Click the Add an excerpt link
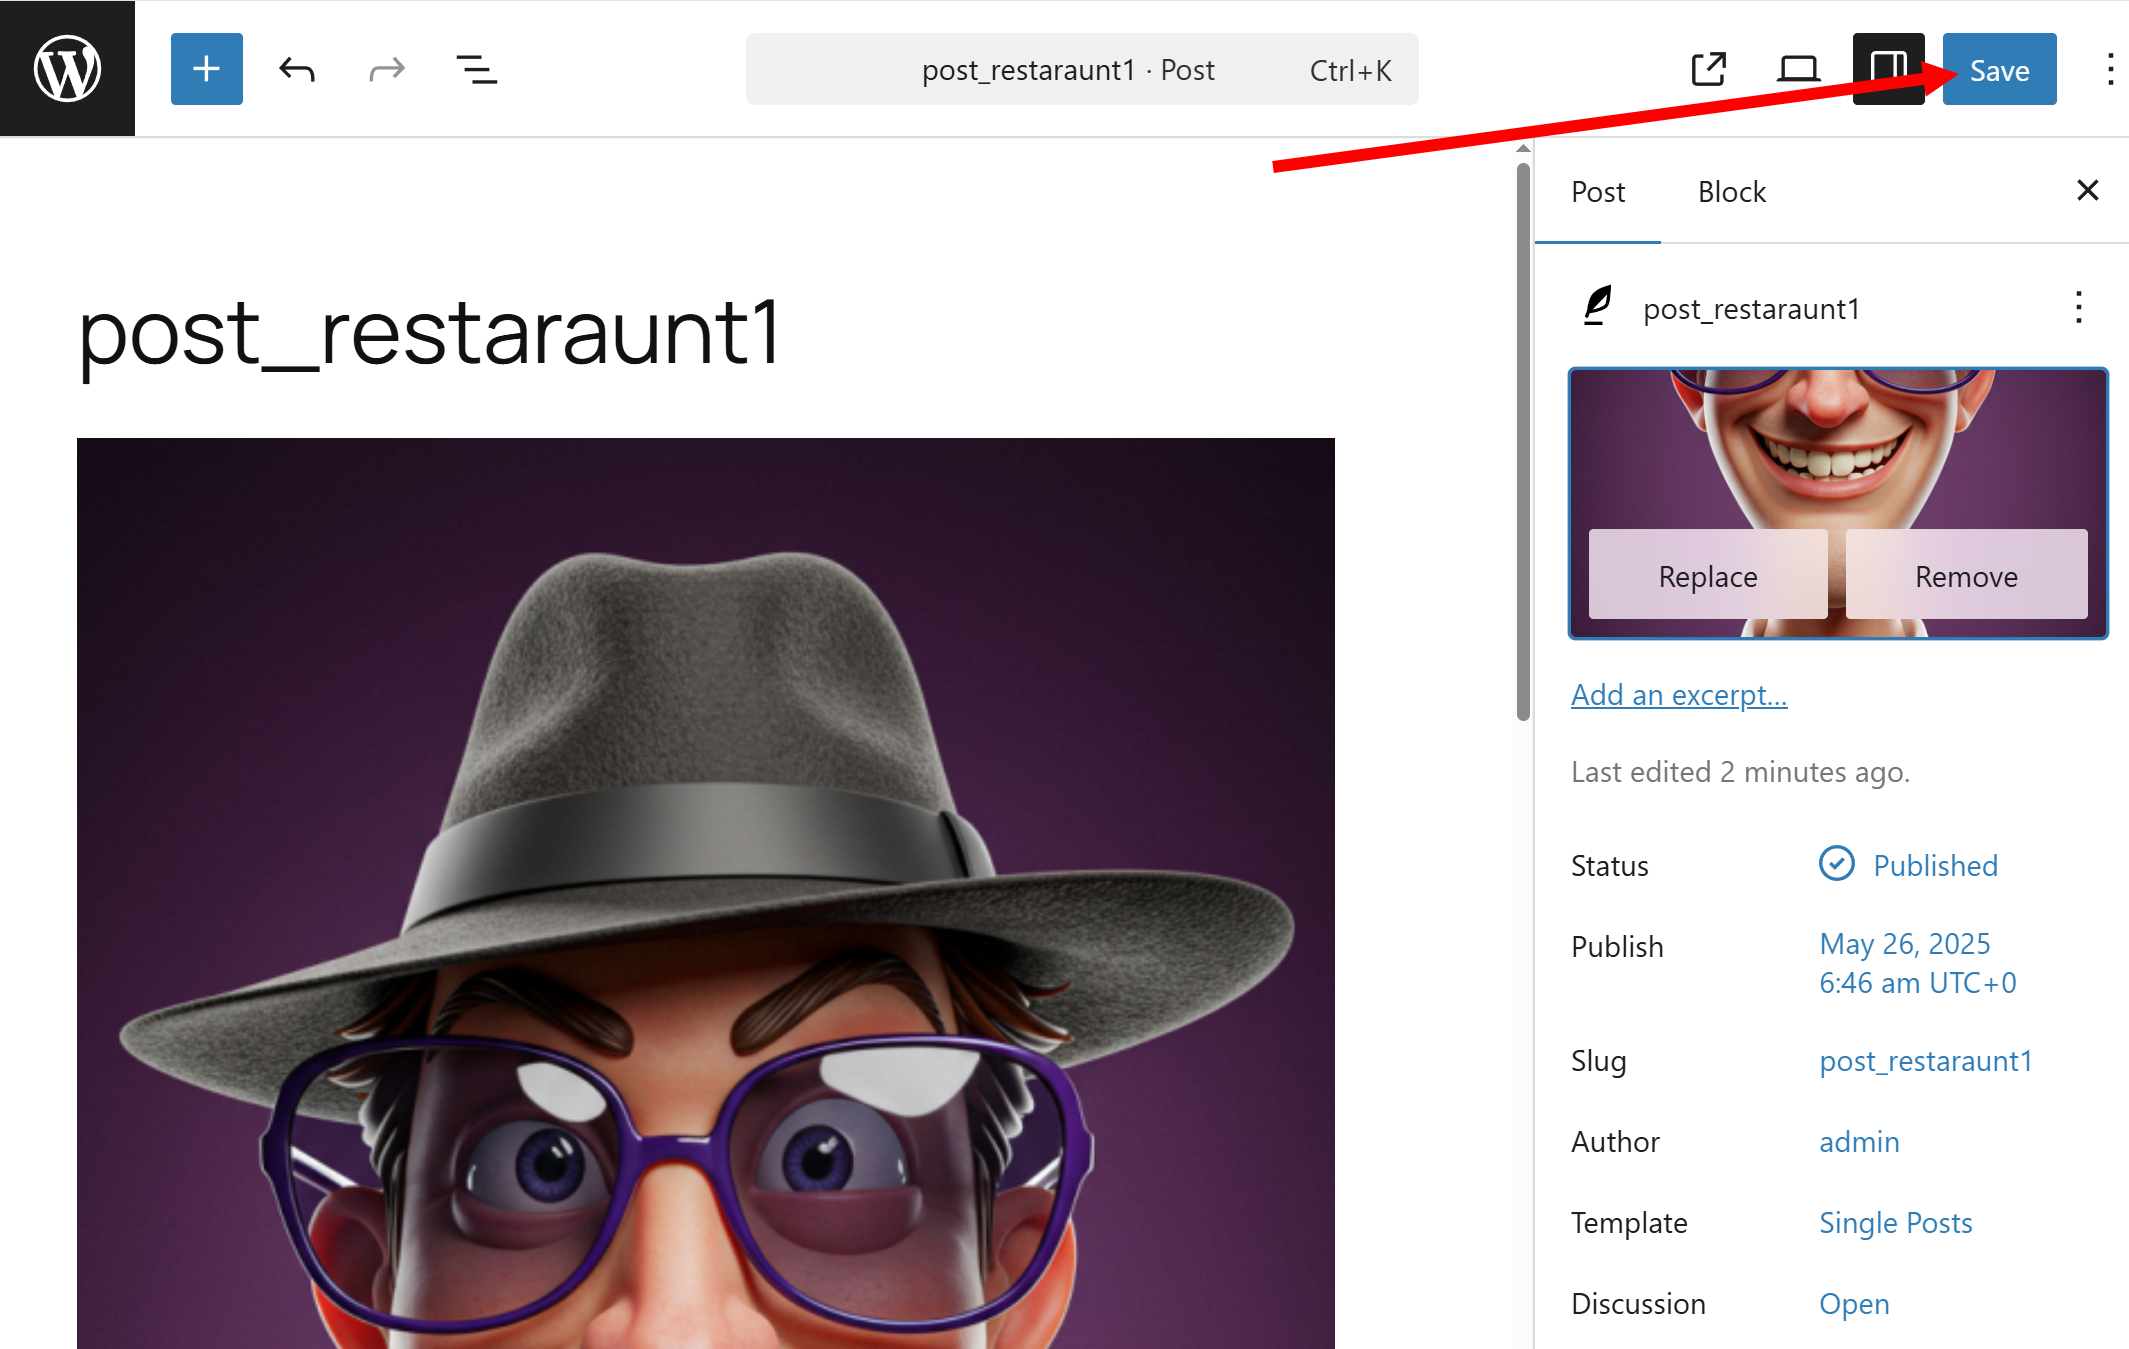The image size is (2129, 1349). click(x=1678, y=694)
